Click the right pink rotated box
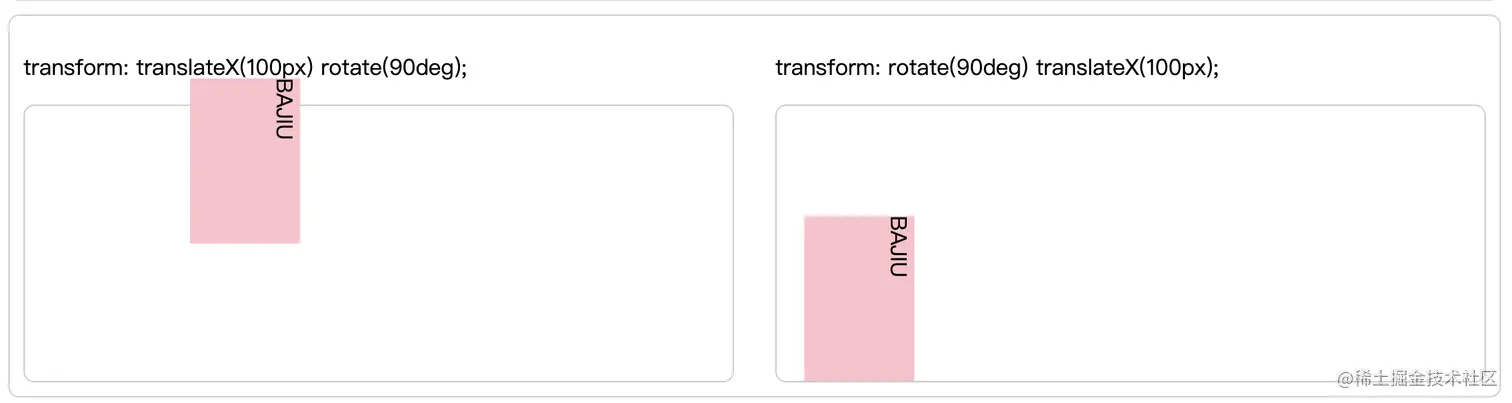1512x403 pixels. click(x=859, y=298)
